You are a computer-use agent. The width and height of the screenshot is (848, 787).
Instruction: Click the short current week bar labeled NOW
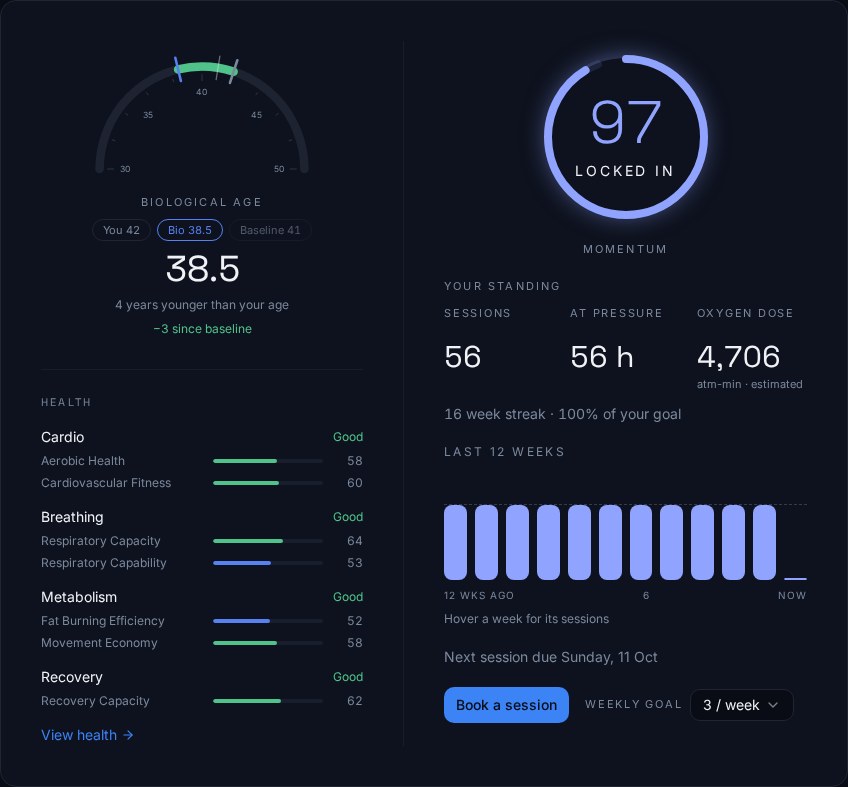coord(795,579)
